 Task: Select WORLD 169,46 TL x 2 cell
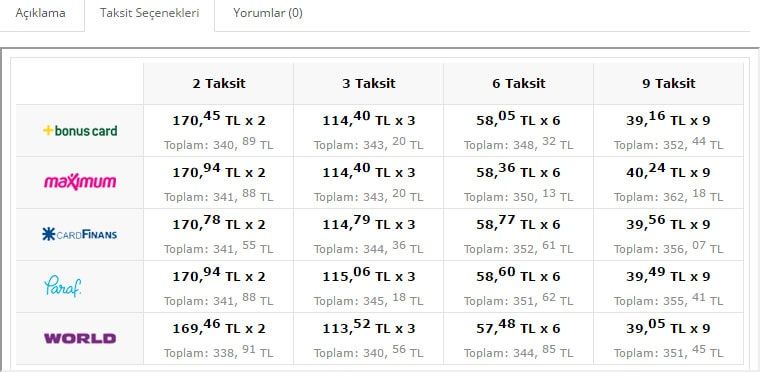[x=218, y=338]
